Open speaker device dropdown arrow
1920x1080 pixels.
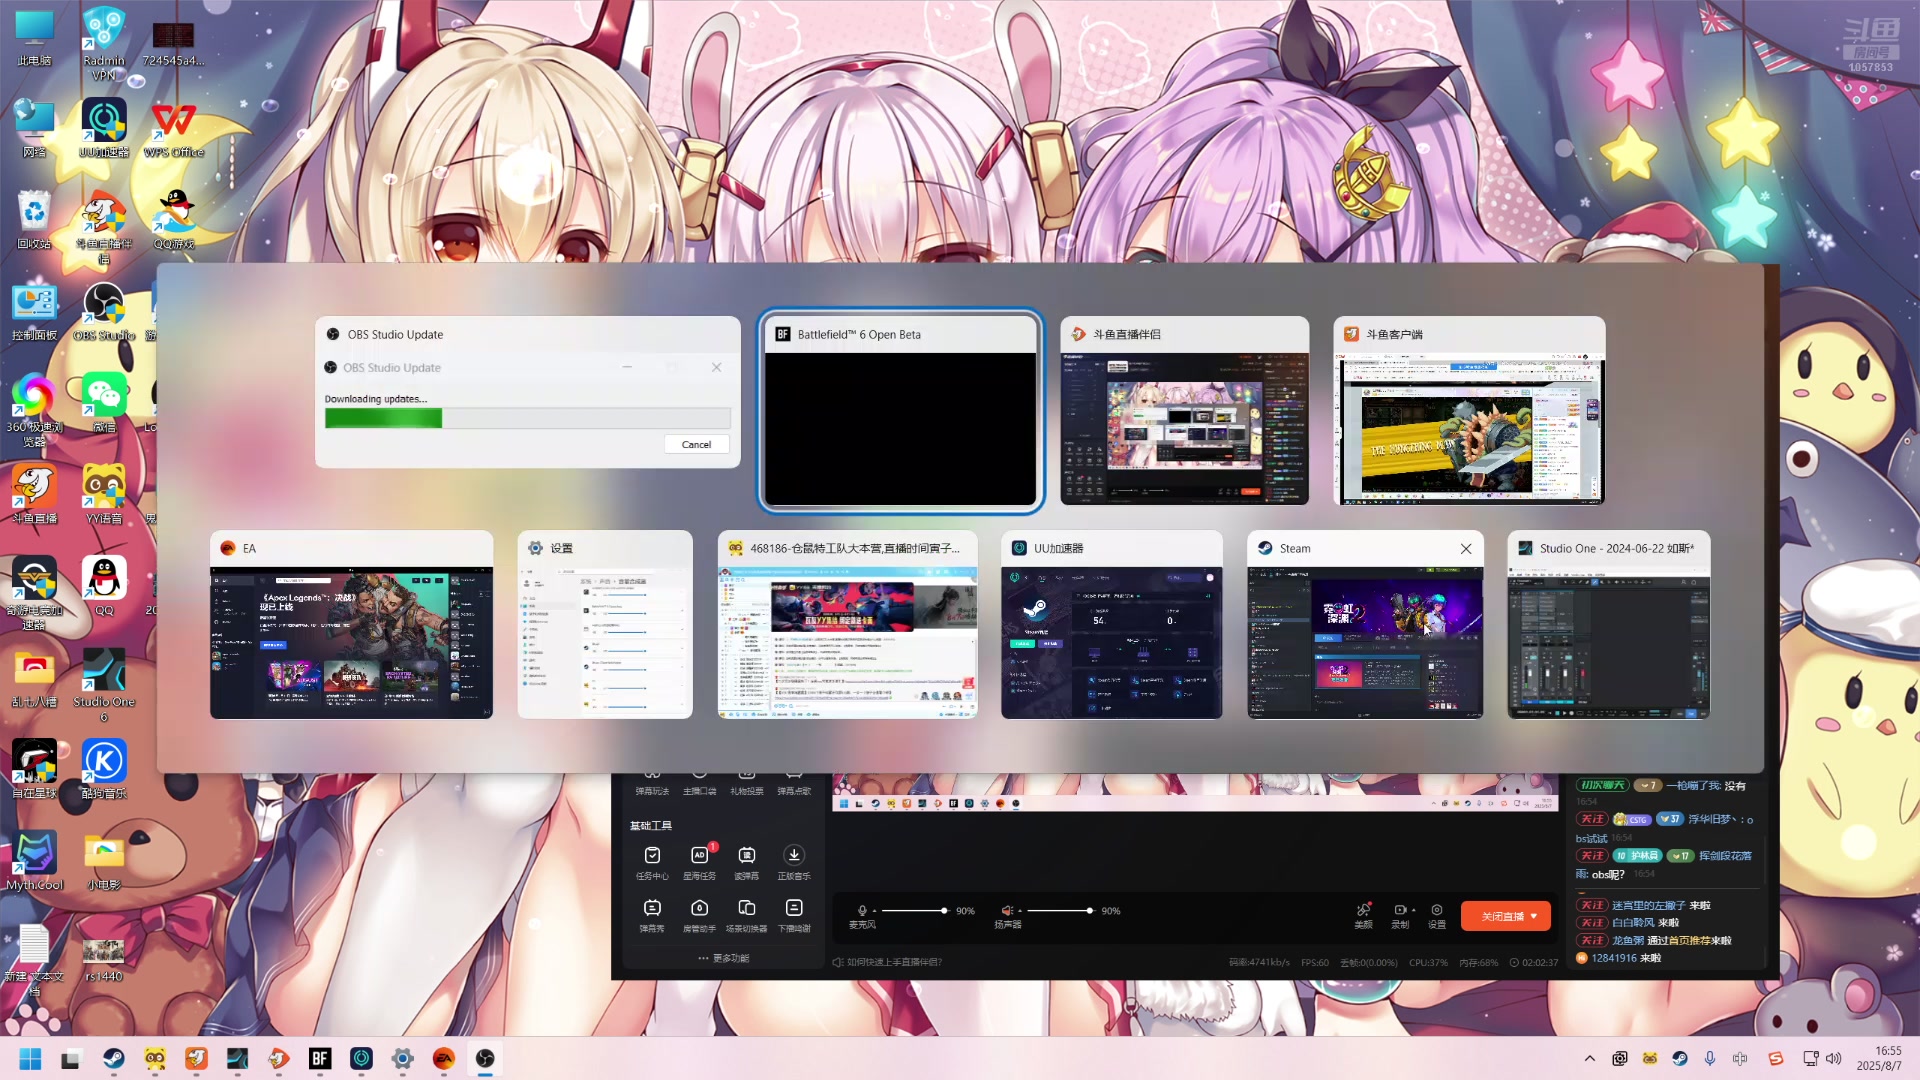point(1020,912)
